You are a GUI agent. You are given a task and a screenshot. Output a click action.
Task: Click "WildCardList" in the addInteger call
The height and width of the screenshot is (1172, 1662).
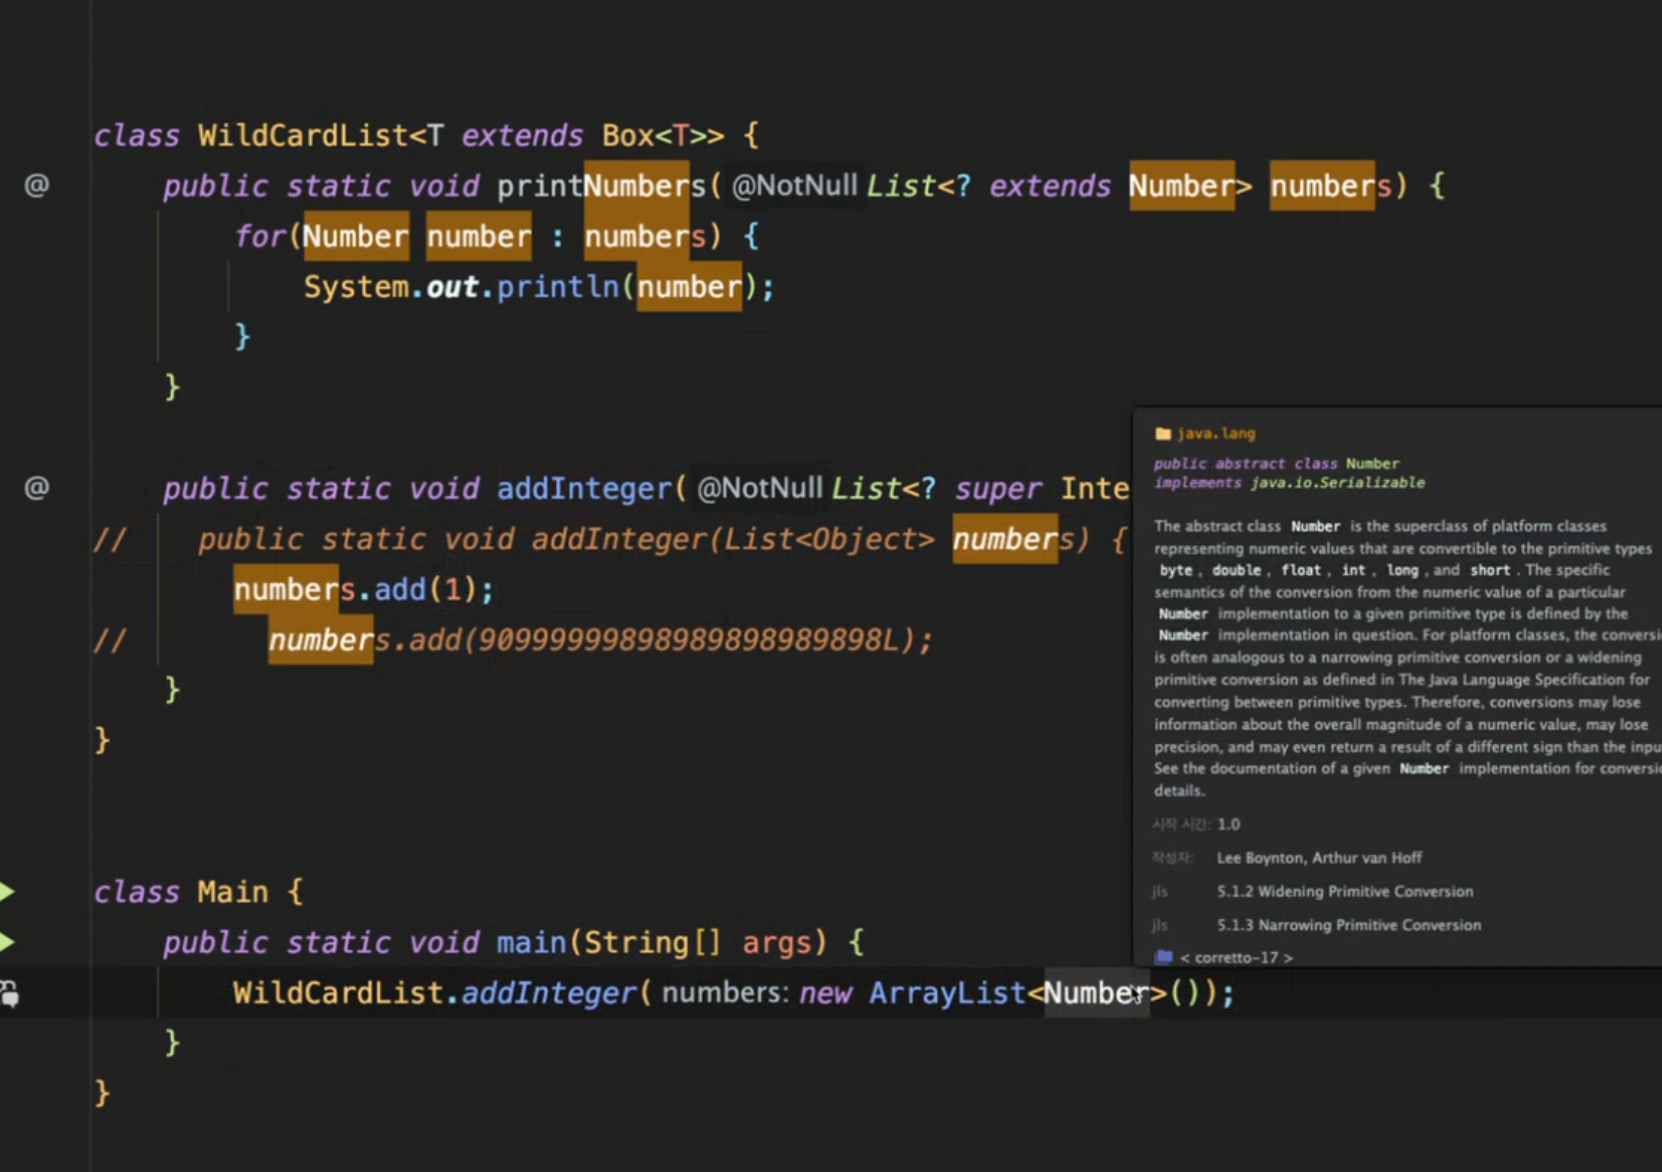[338, 993]
